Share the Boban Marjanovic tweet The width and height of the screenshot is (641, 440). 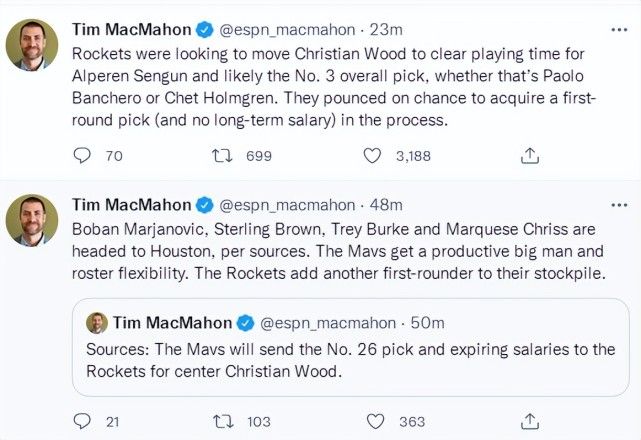531,421
